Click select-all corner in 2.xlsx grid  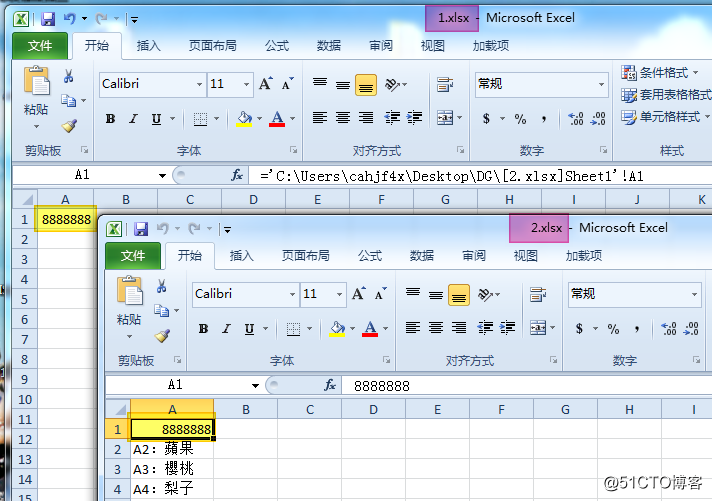click(x=119, y=410)
